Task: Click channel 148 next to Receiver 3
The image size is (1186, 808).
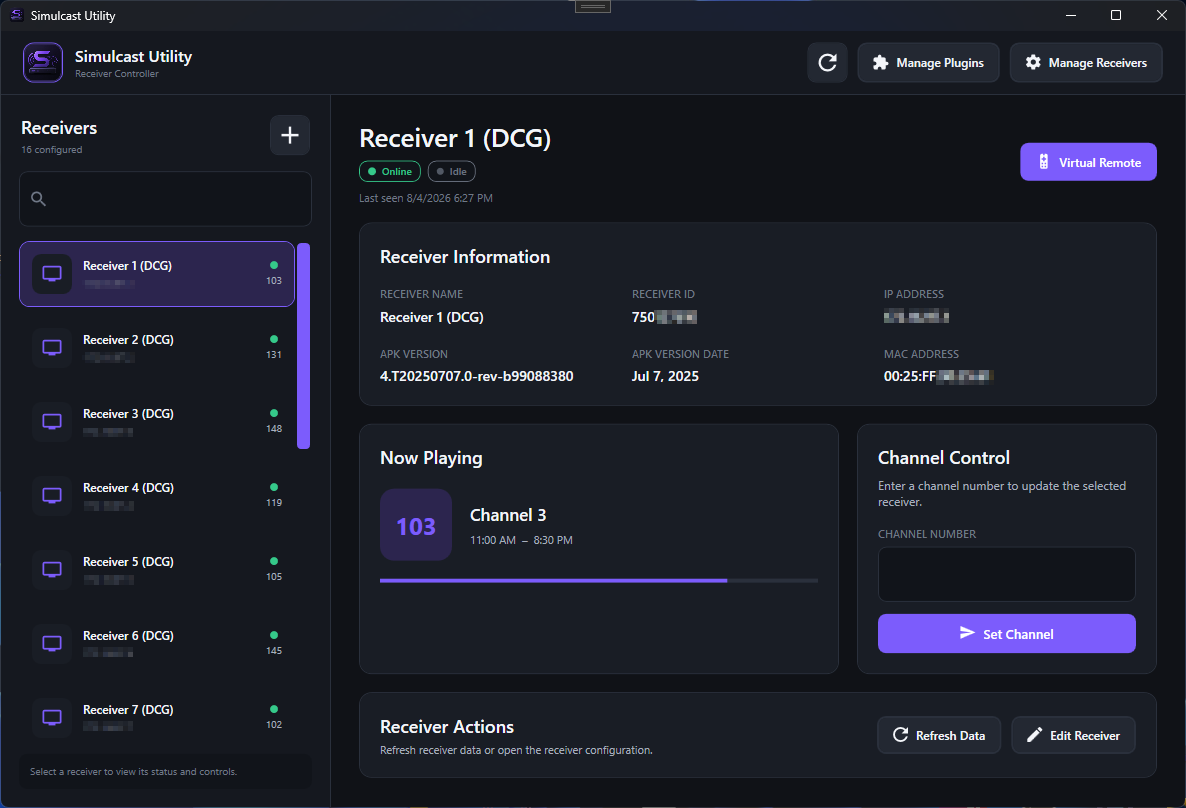Action: click(x=274, y=429)
